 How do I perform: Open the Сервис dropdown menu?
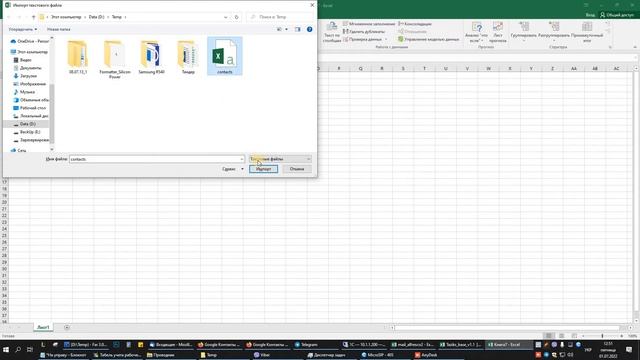pyautogui.click(x=233, y=169)
